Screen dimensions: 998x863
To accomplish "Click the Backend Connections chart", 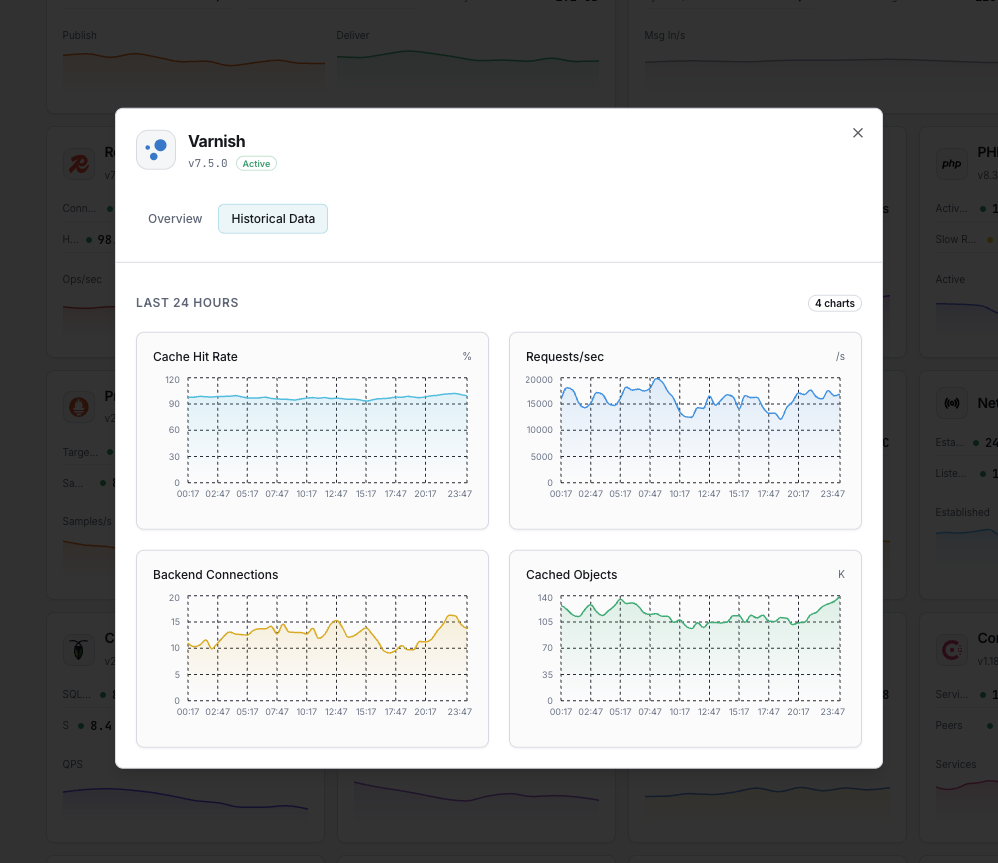I will [x=327, y=648].
